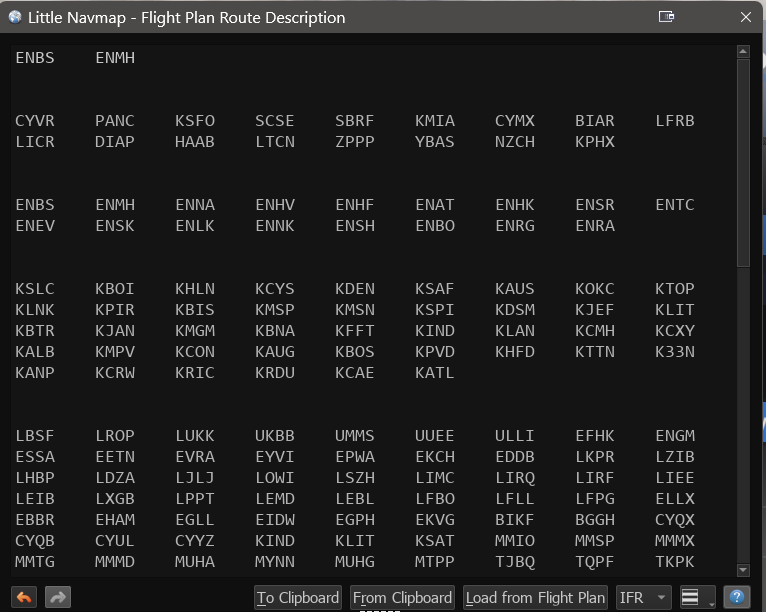Click the KDEN airport code
Viewport: 766px width, 612px height.
(x=355, y=289)
